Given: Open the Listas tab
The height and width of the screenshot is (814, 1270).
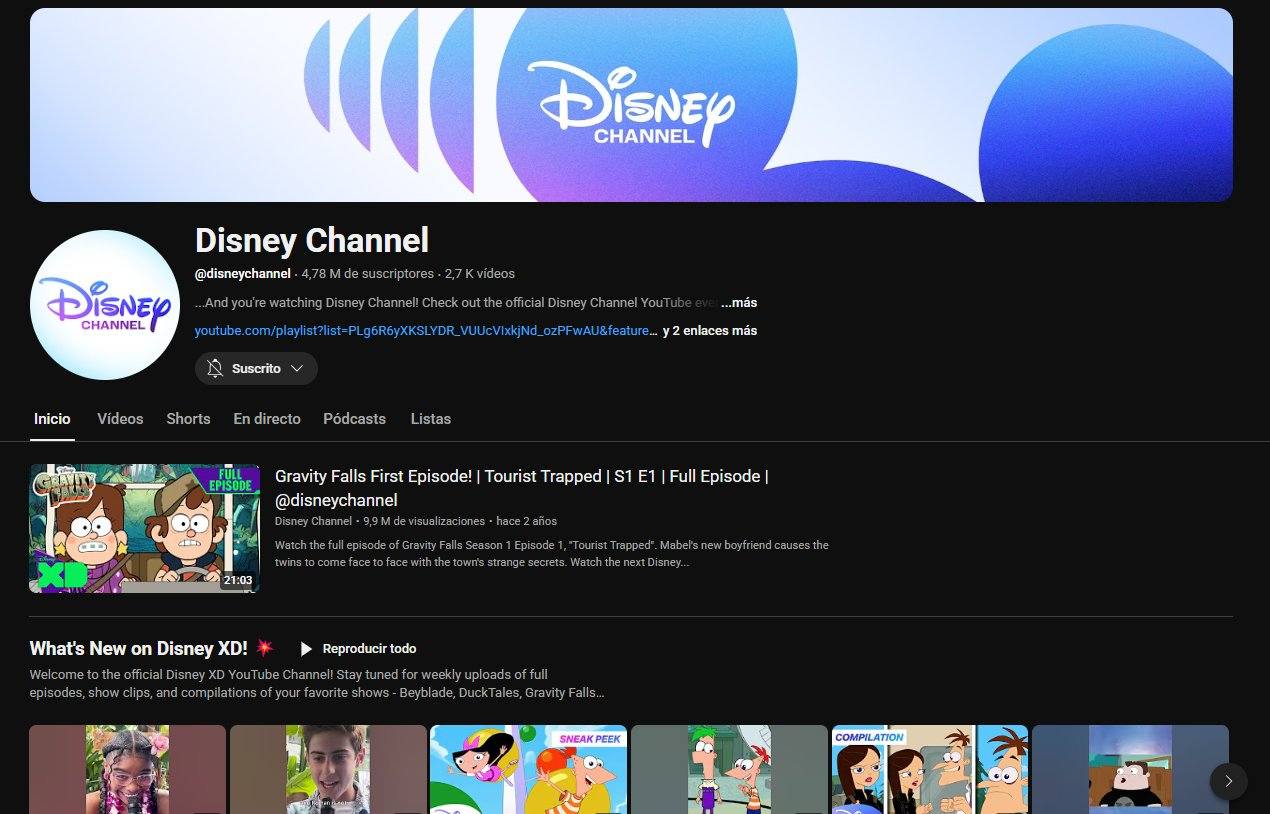Looking at the screenshot, I should [430, 419].
